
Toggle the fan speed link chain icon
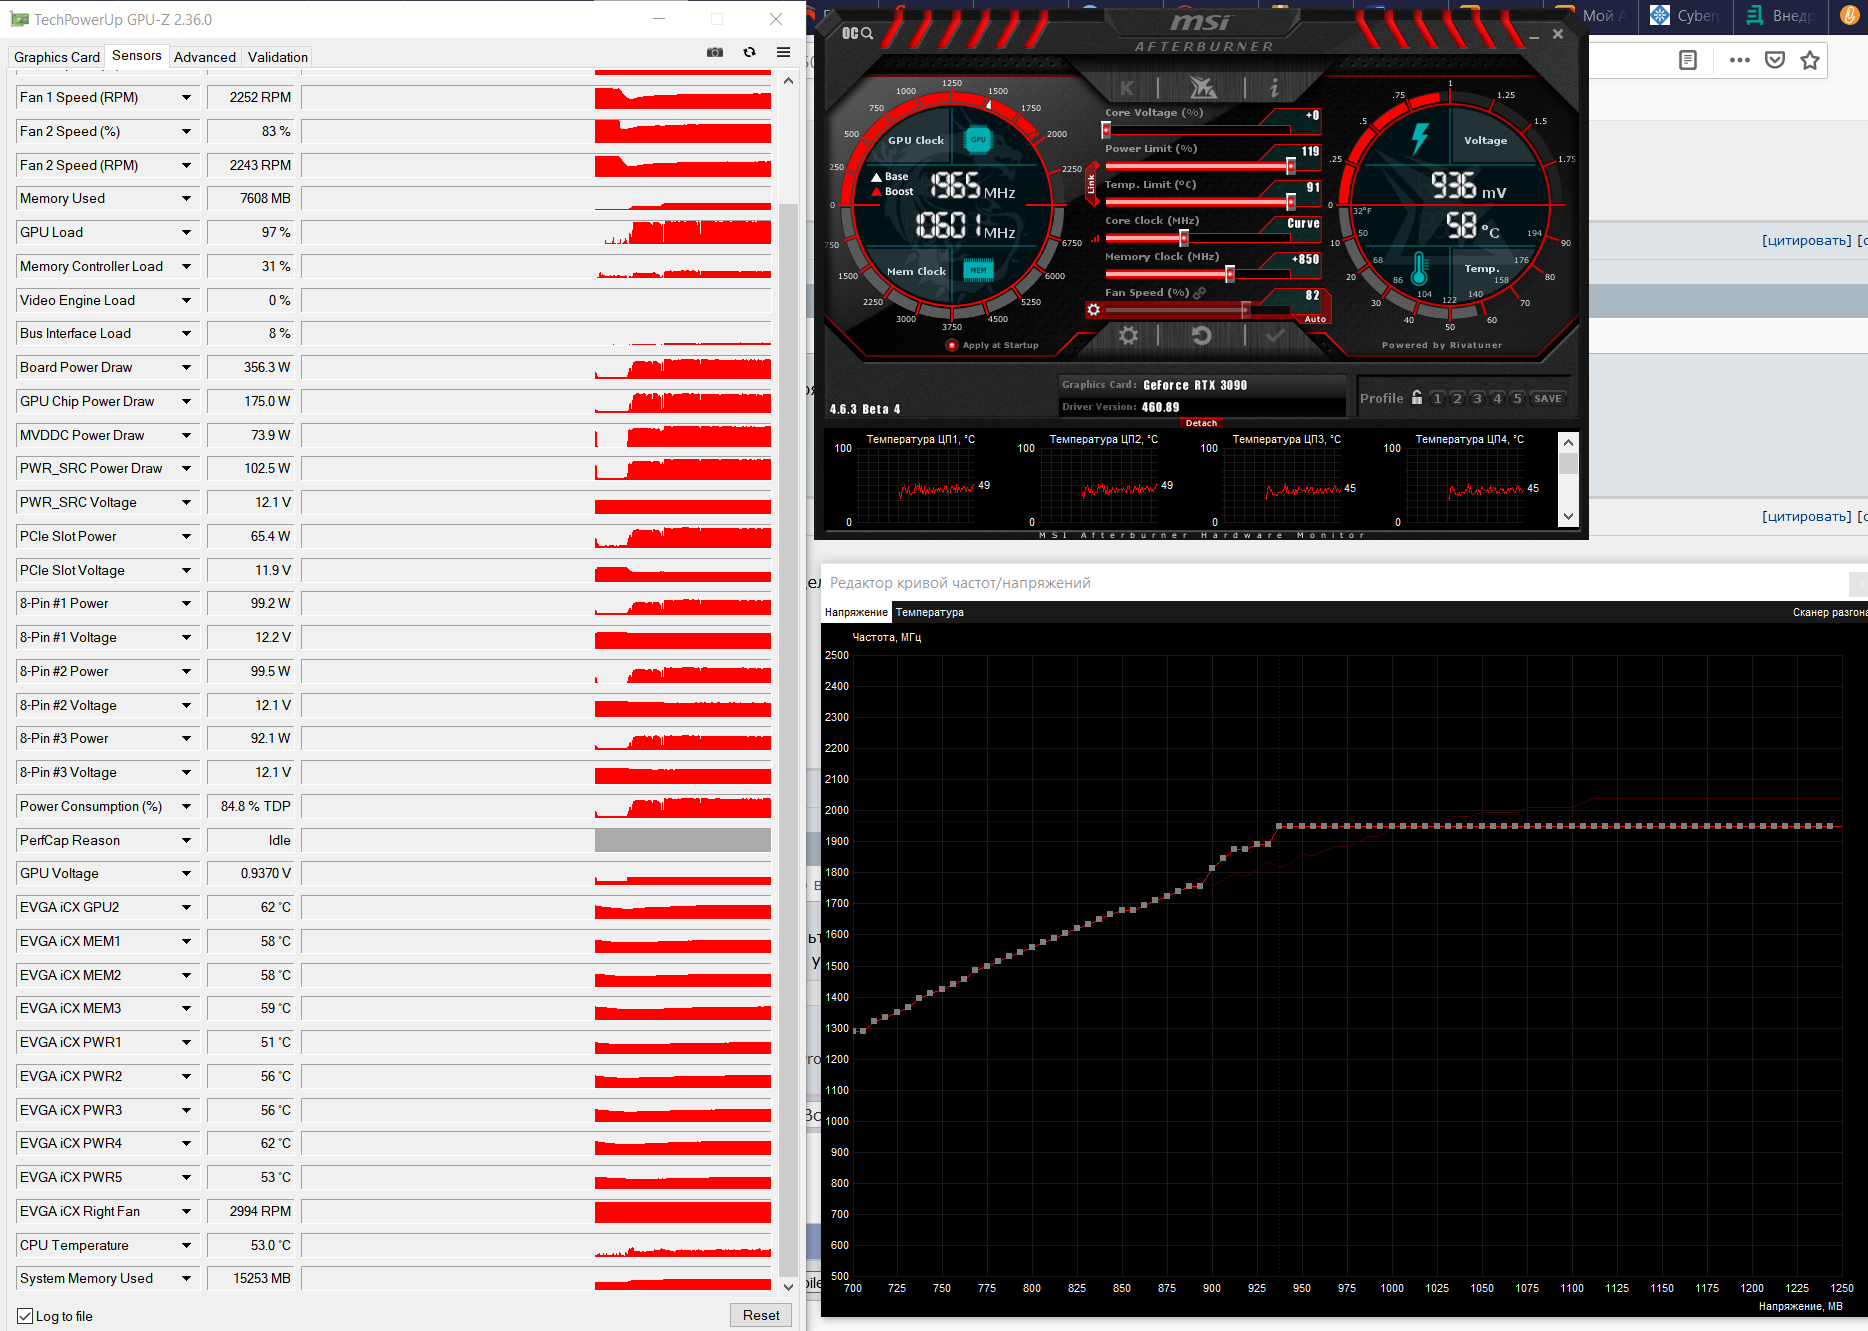pos(1200,293)
